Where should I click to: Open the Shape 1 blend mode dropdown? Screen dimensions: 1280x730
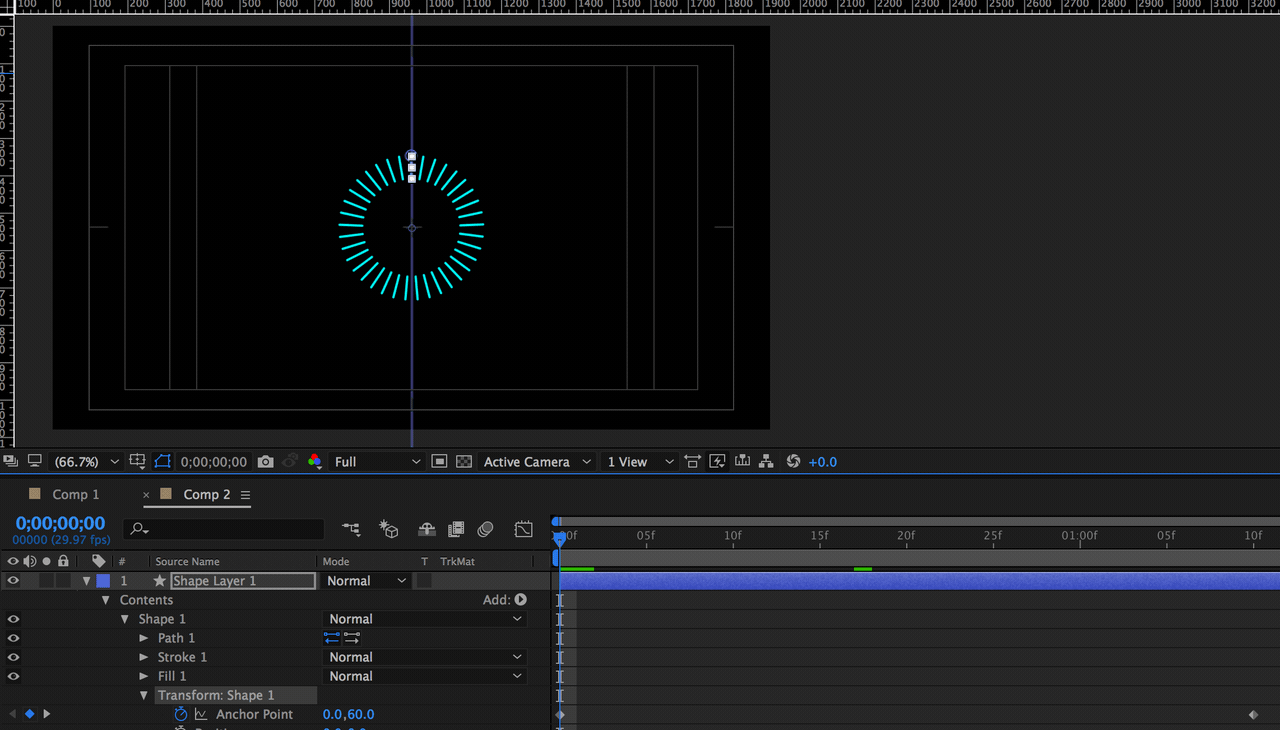(425, 619)
